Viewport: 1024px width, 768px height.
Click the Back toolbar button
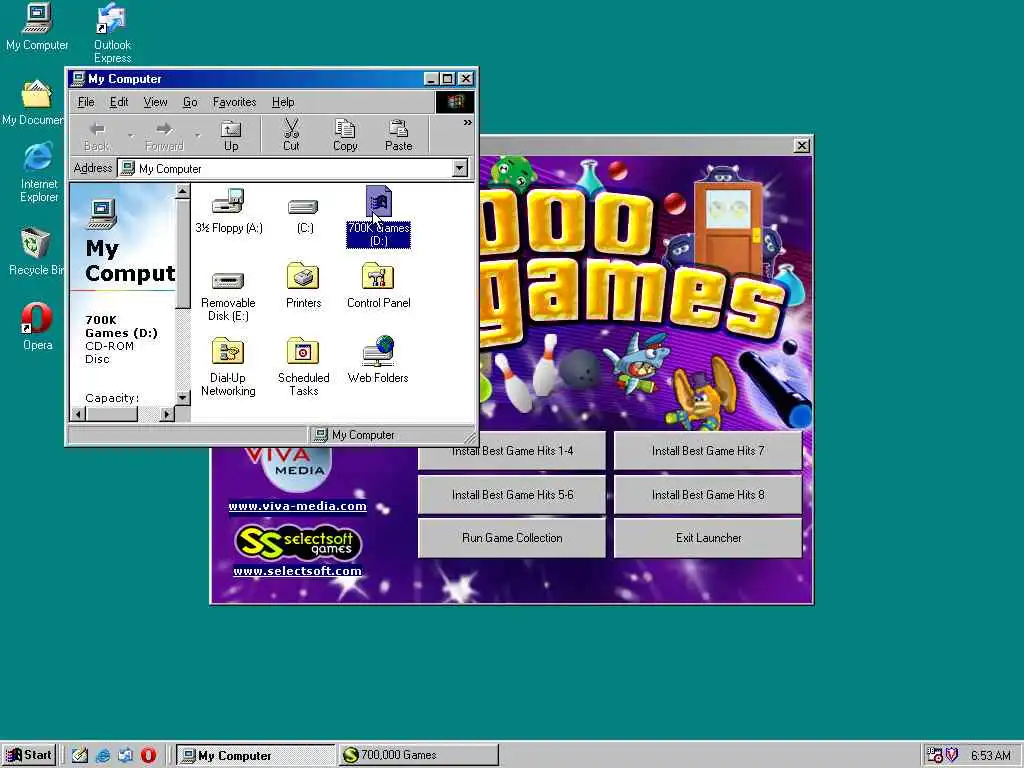[x=97, y=136]
